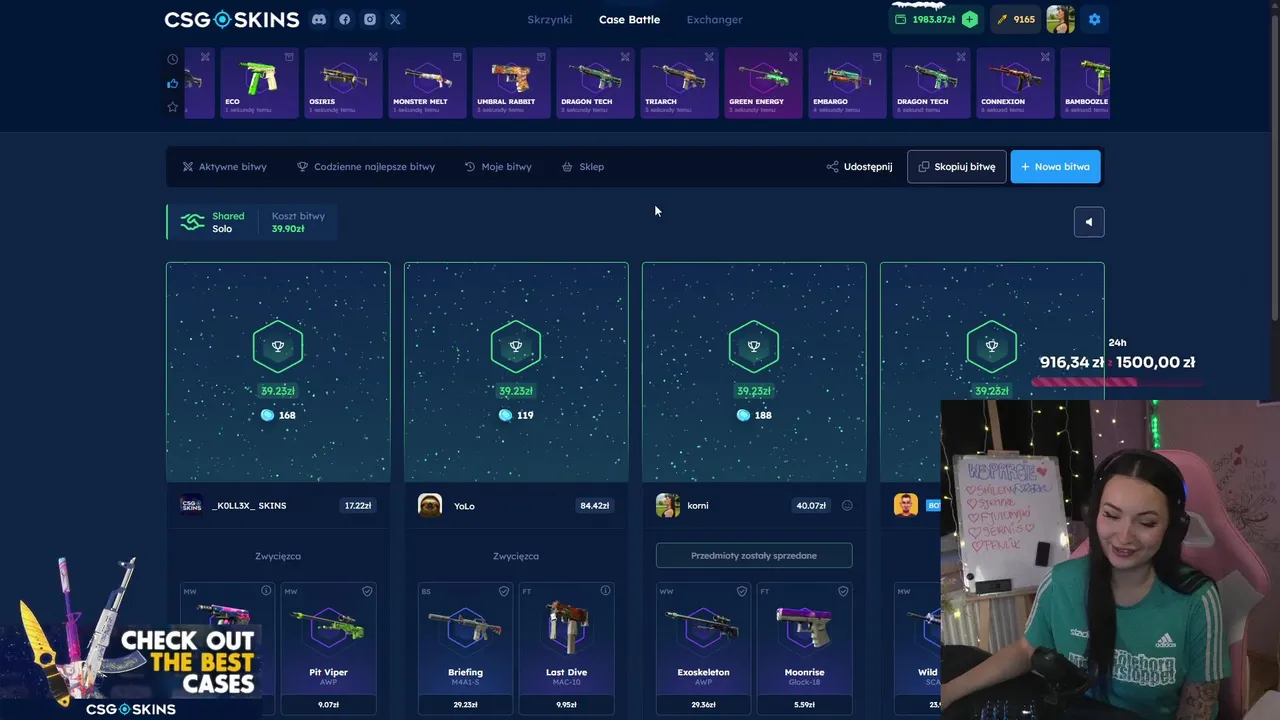Screen dimensions: 1280x720
Task: Click the TRIARCH drop card
Action: [679, 83]
